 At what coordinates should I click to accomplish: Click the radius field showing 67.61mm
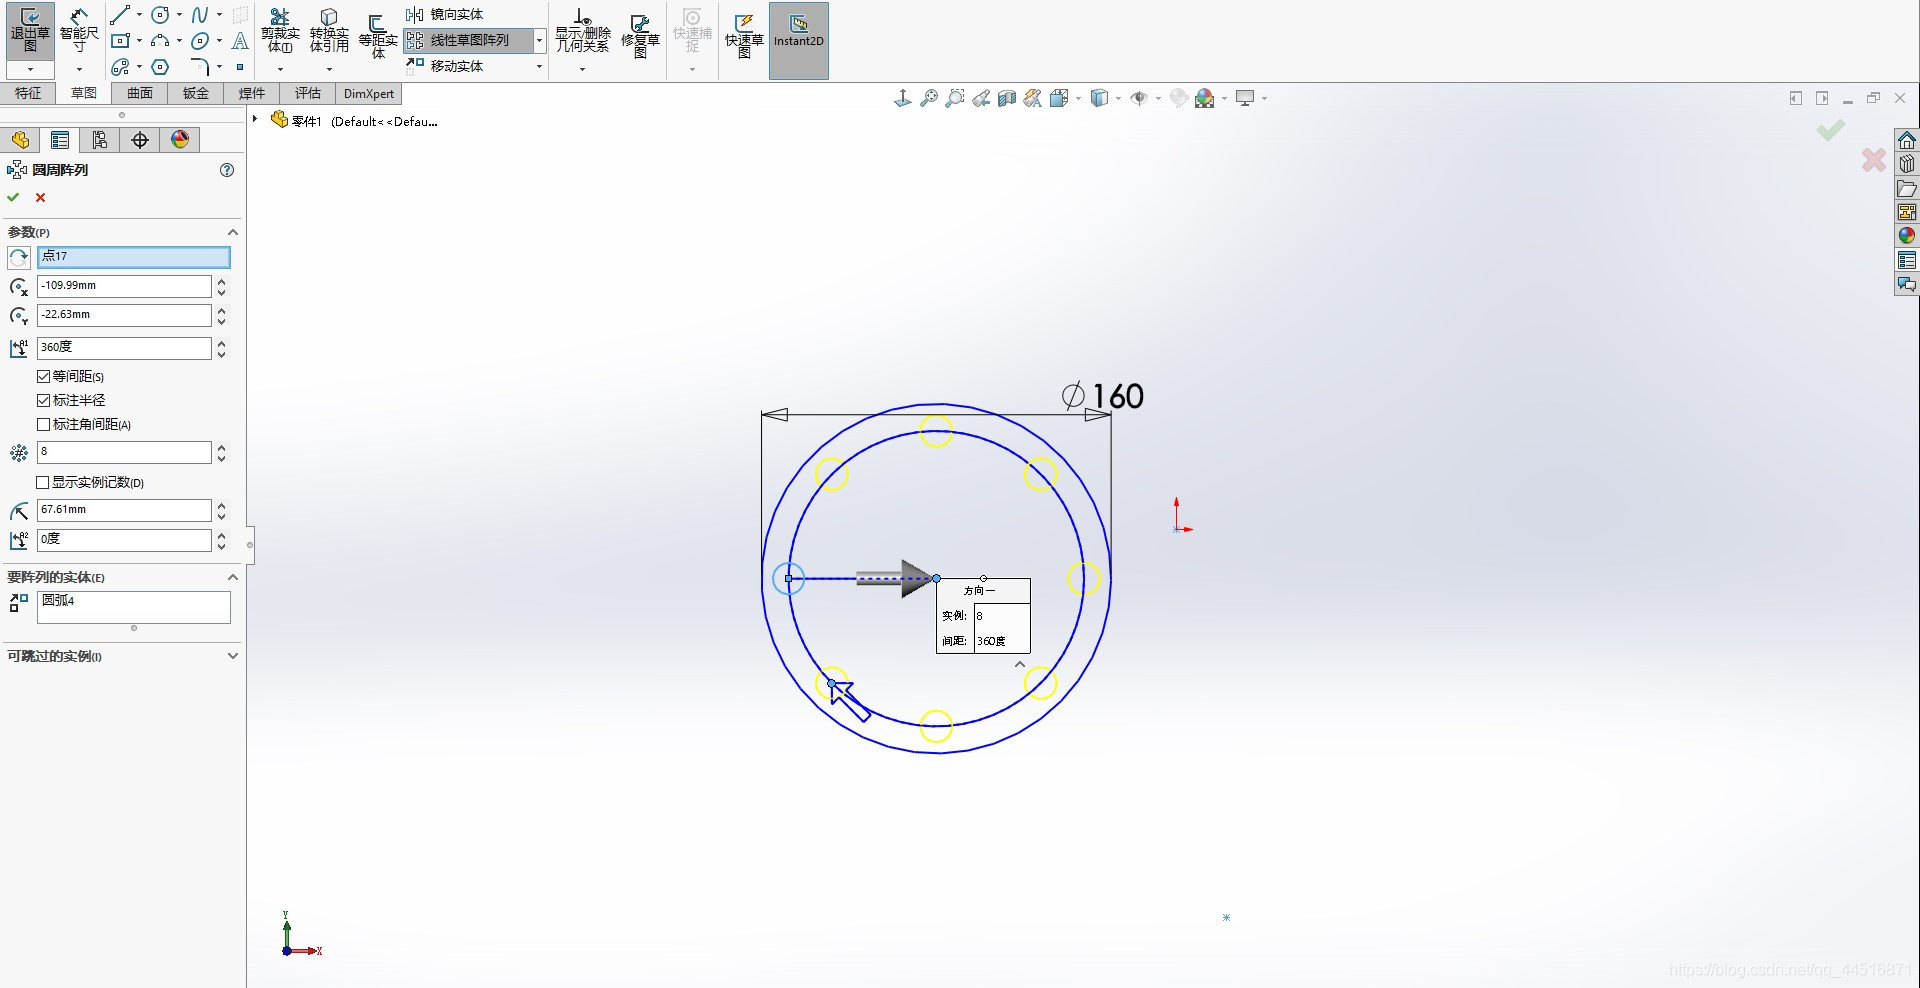pos(124,510)
